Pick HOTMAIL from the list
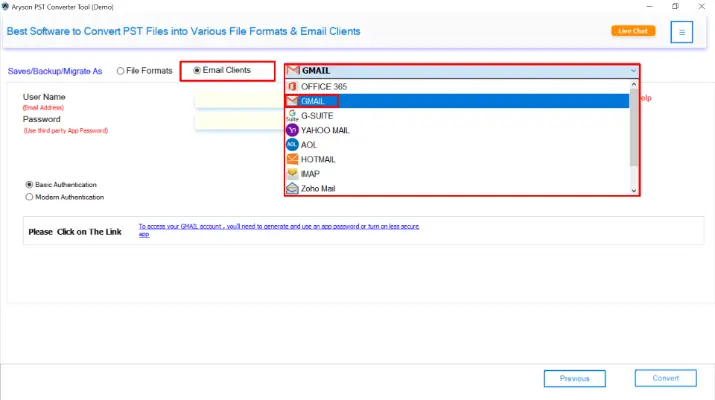715x400 pixels. [457, 159]
